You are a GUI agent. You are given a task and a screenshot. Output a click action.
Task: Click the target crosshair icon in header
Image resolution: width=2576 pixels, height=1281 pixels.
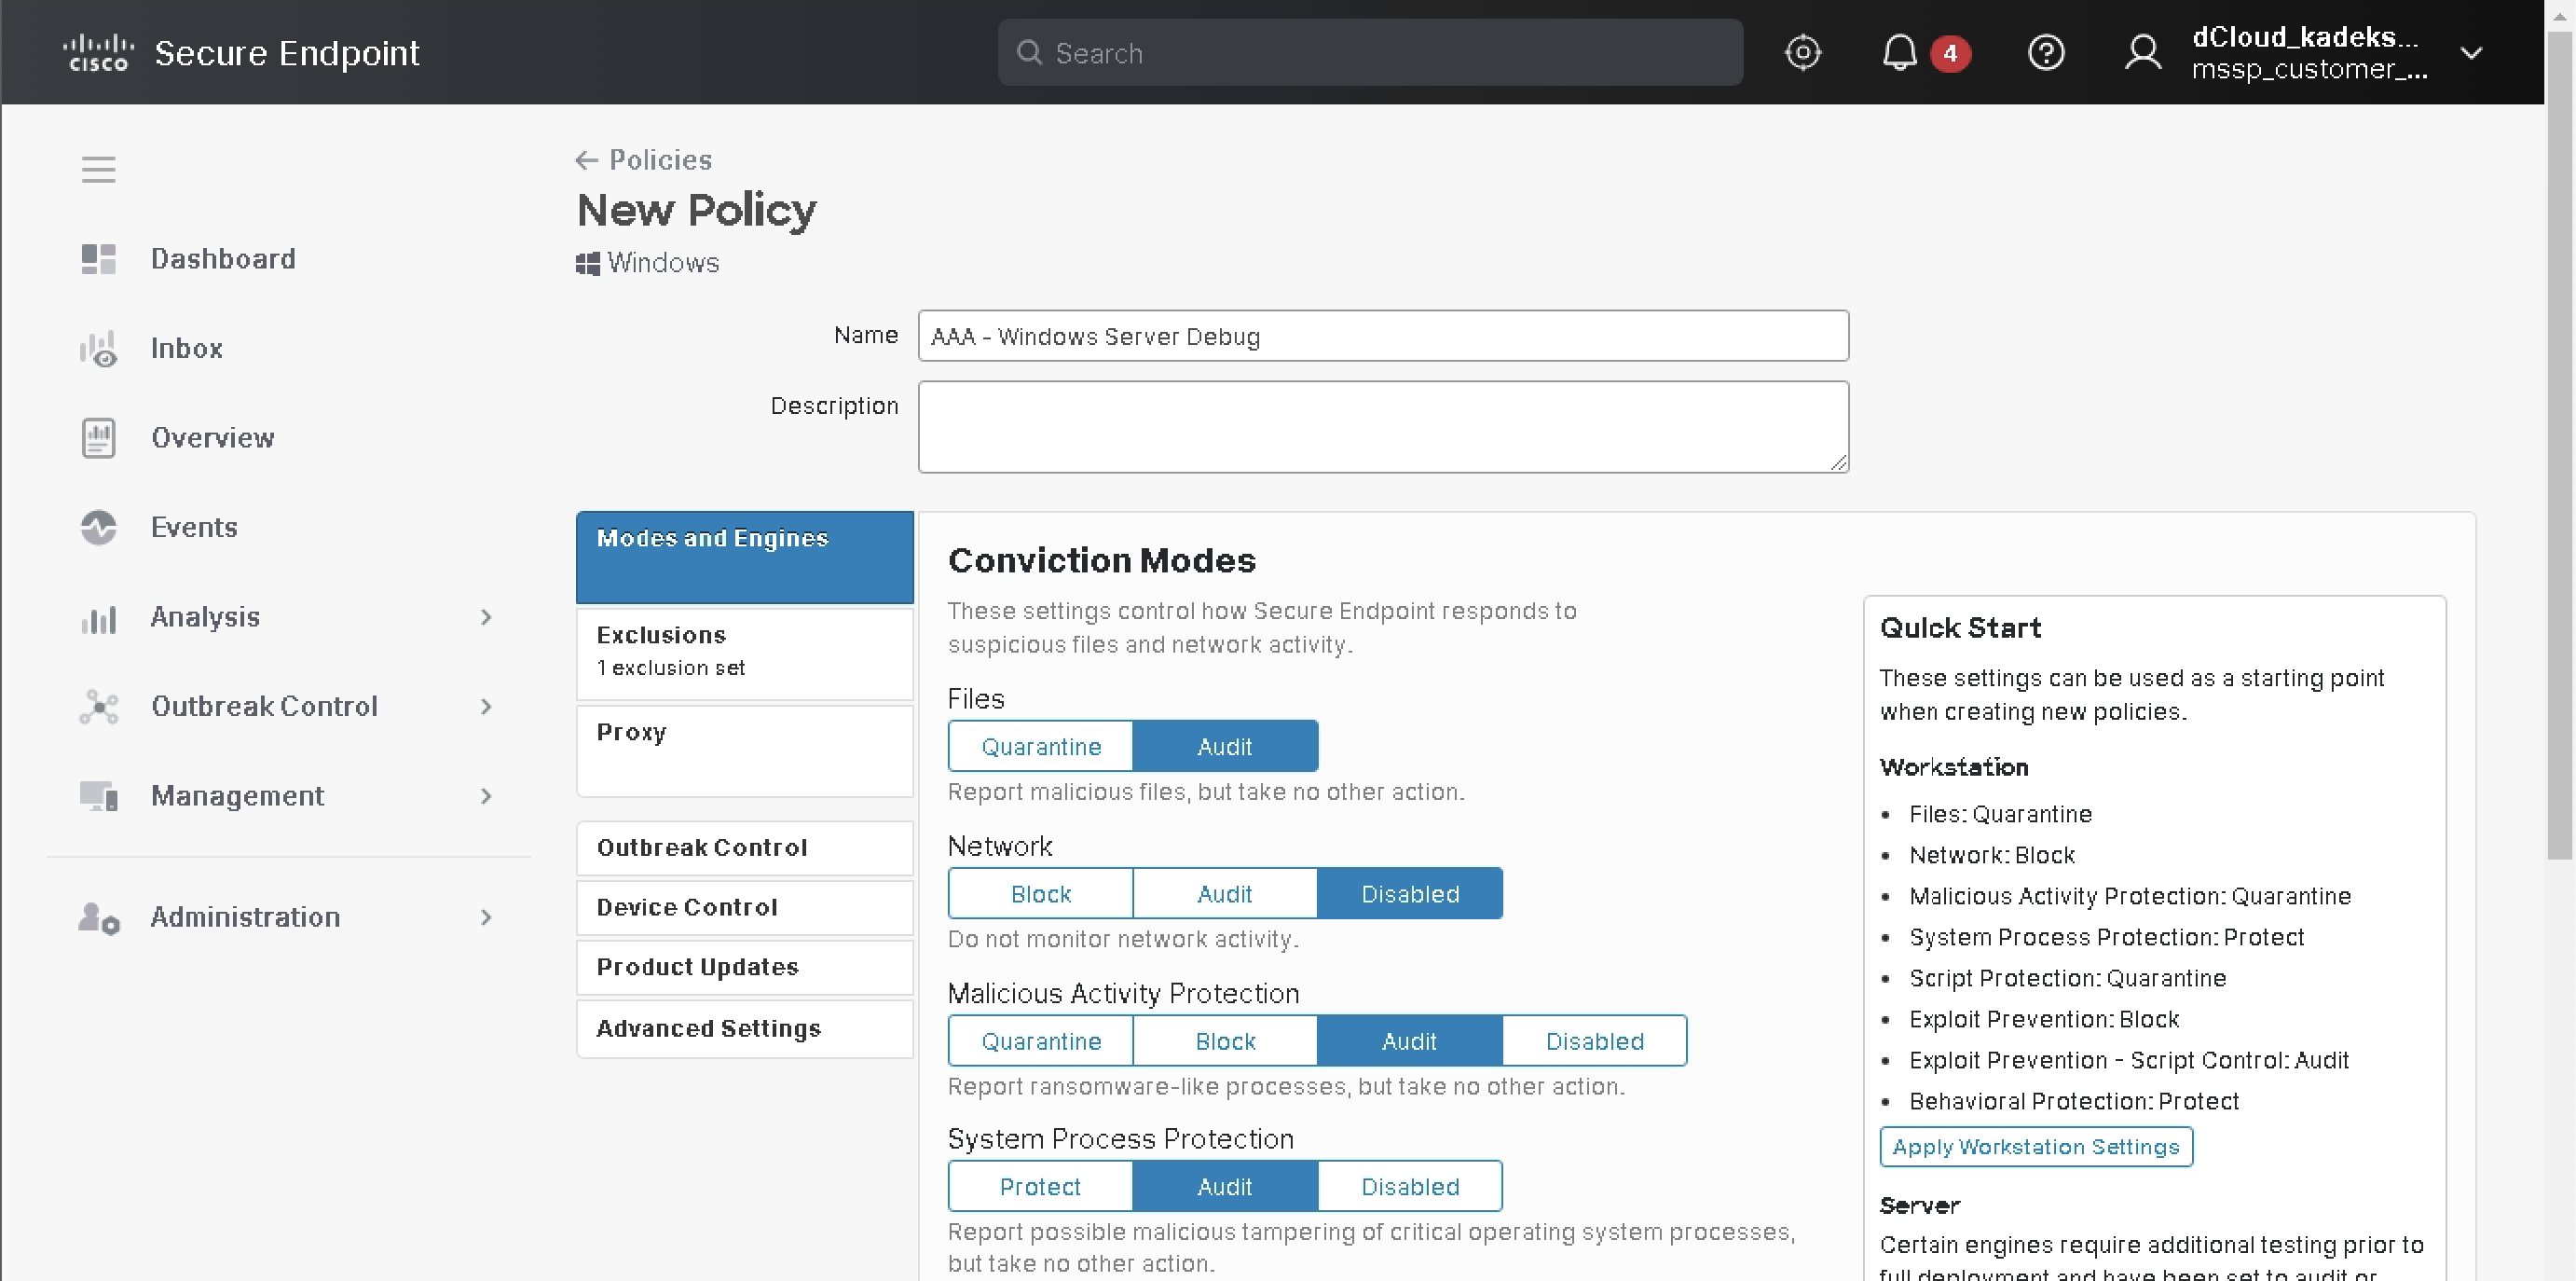(x=1802, y=52)
